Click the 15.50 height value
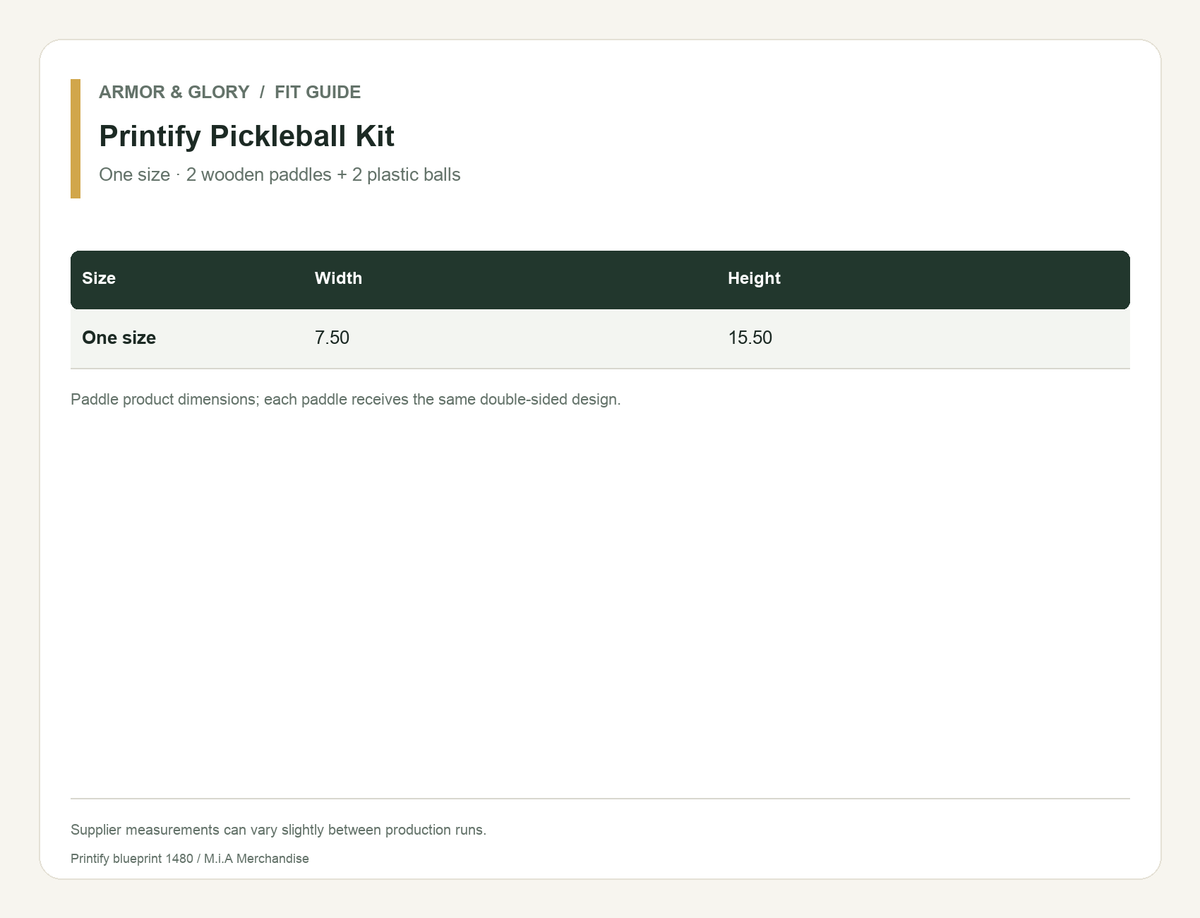The width and height of the screenshot is (1200, 918). tap(750, 338)
